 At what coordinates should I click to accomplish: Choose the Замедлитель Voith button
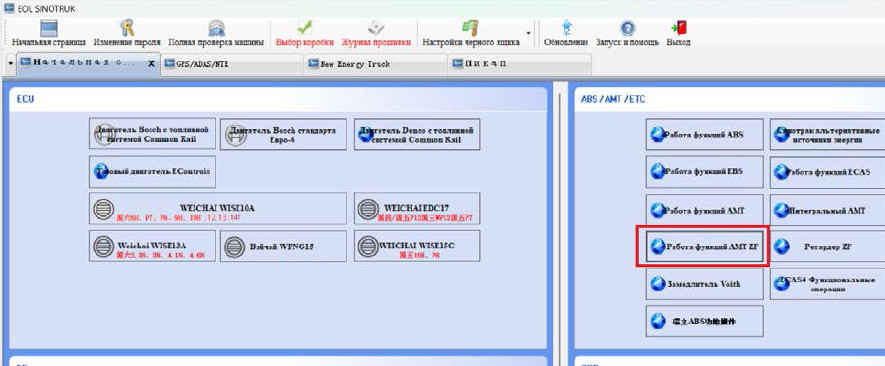704,284
